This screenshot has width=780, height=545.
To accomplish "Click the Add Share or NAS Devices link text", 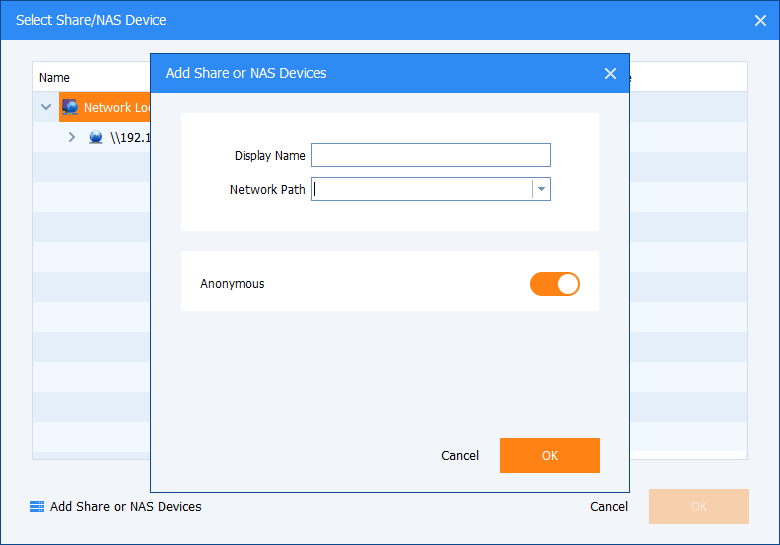I will click(x=126, y=507).
